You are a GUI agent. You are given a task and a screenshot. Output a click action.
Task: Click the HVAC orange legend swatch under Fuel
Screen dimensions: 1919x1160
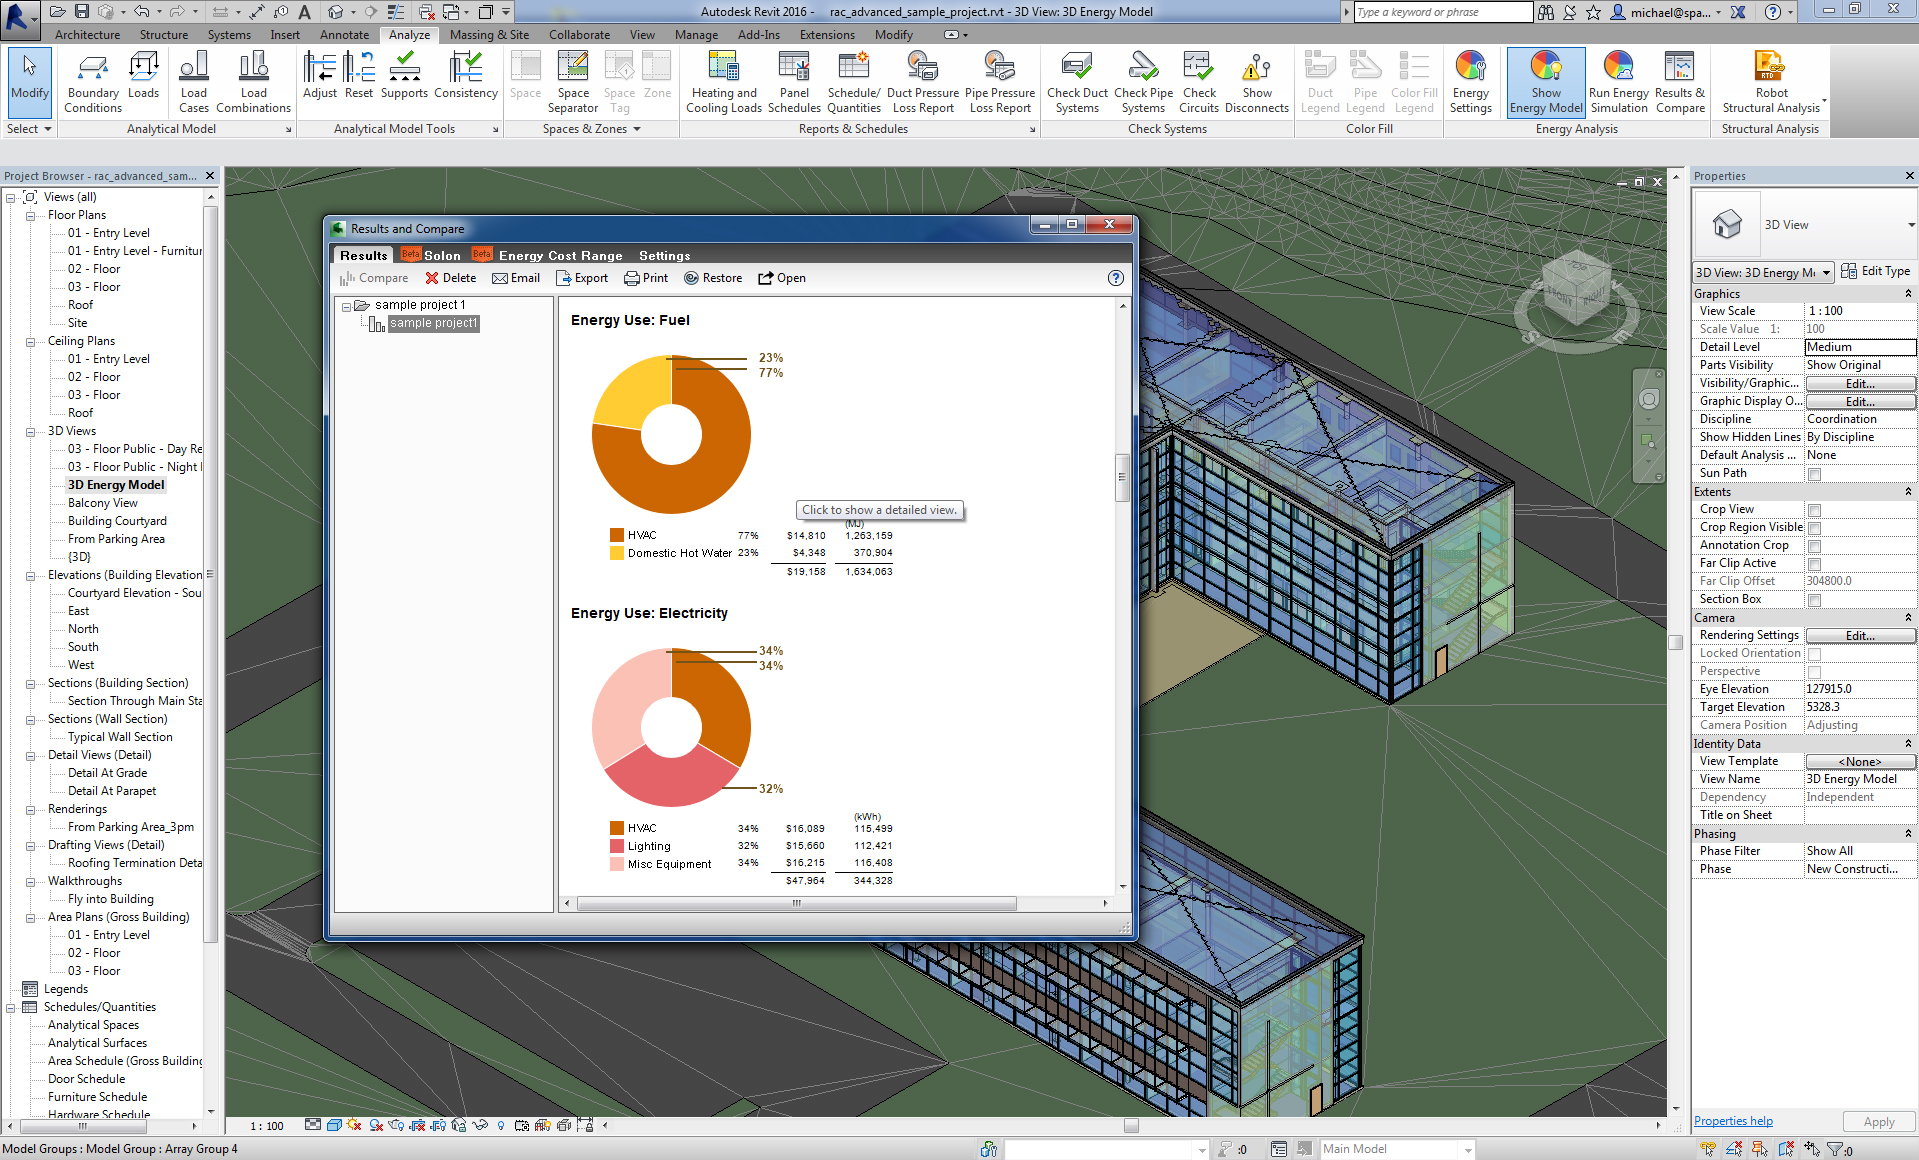617,535
